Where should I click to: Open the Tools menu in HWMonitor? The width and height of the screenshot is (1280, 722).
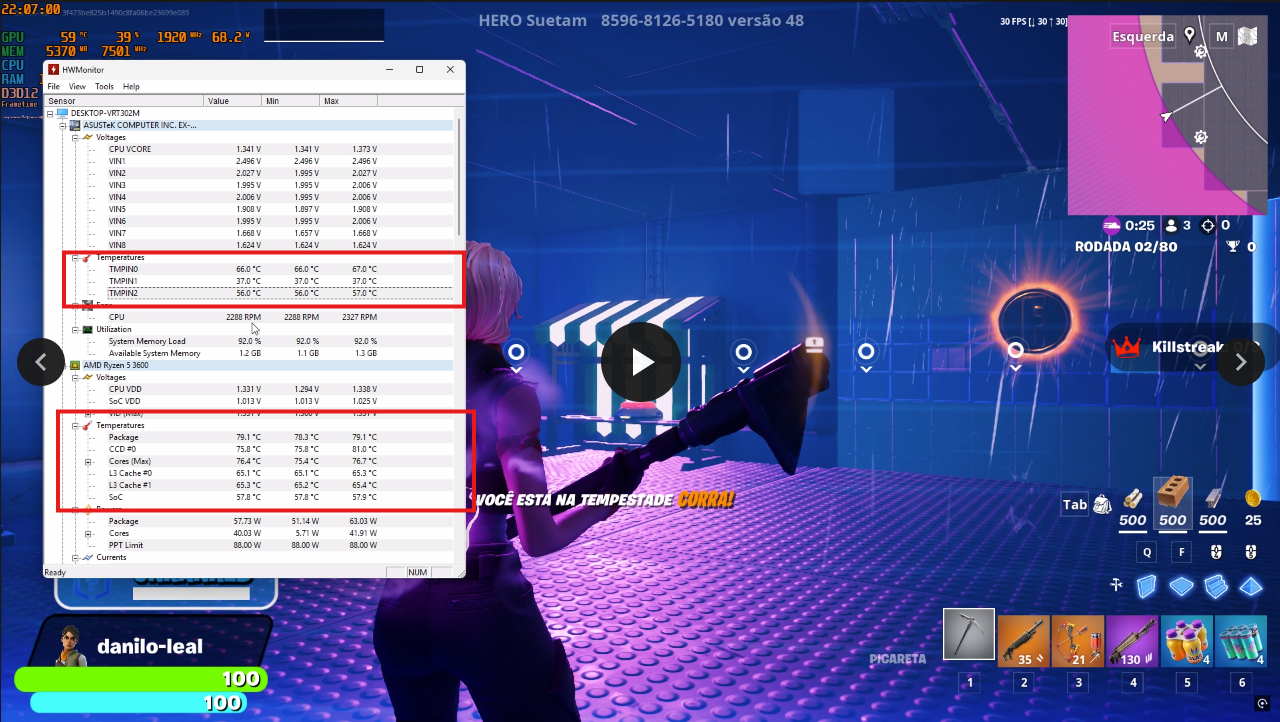click(x=104, y=87)
